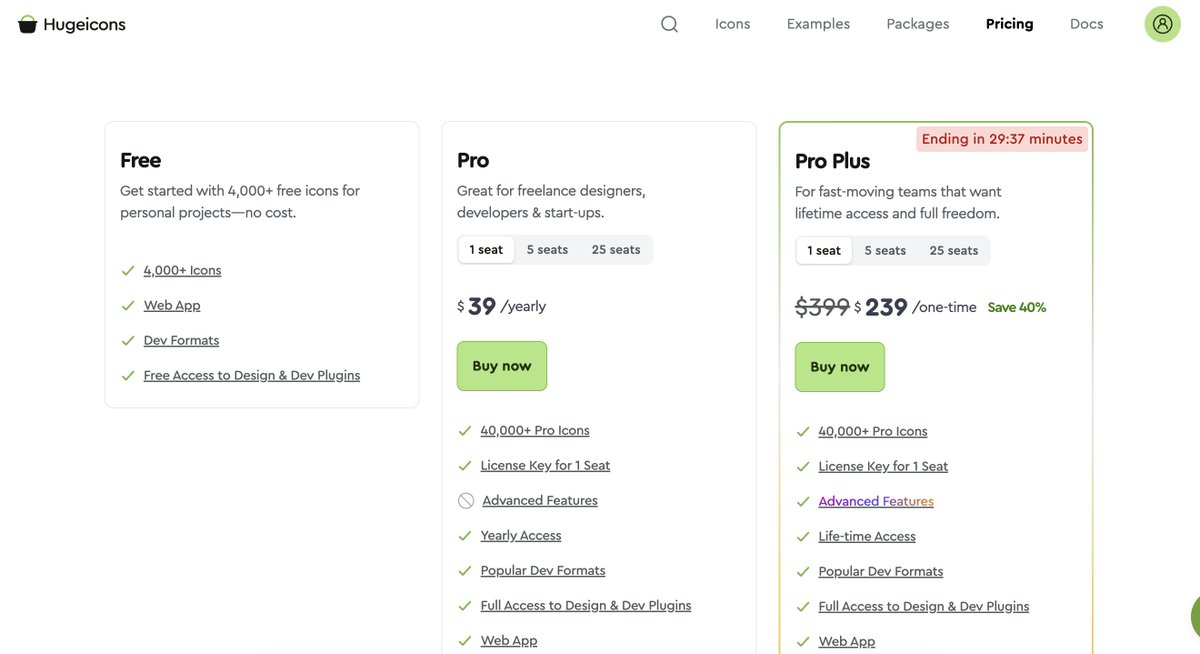Open the Web App link in Free plan
1200x654 pixels.
coord(172,306)
